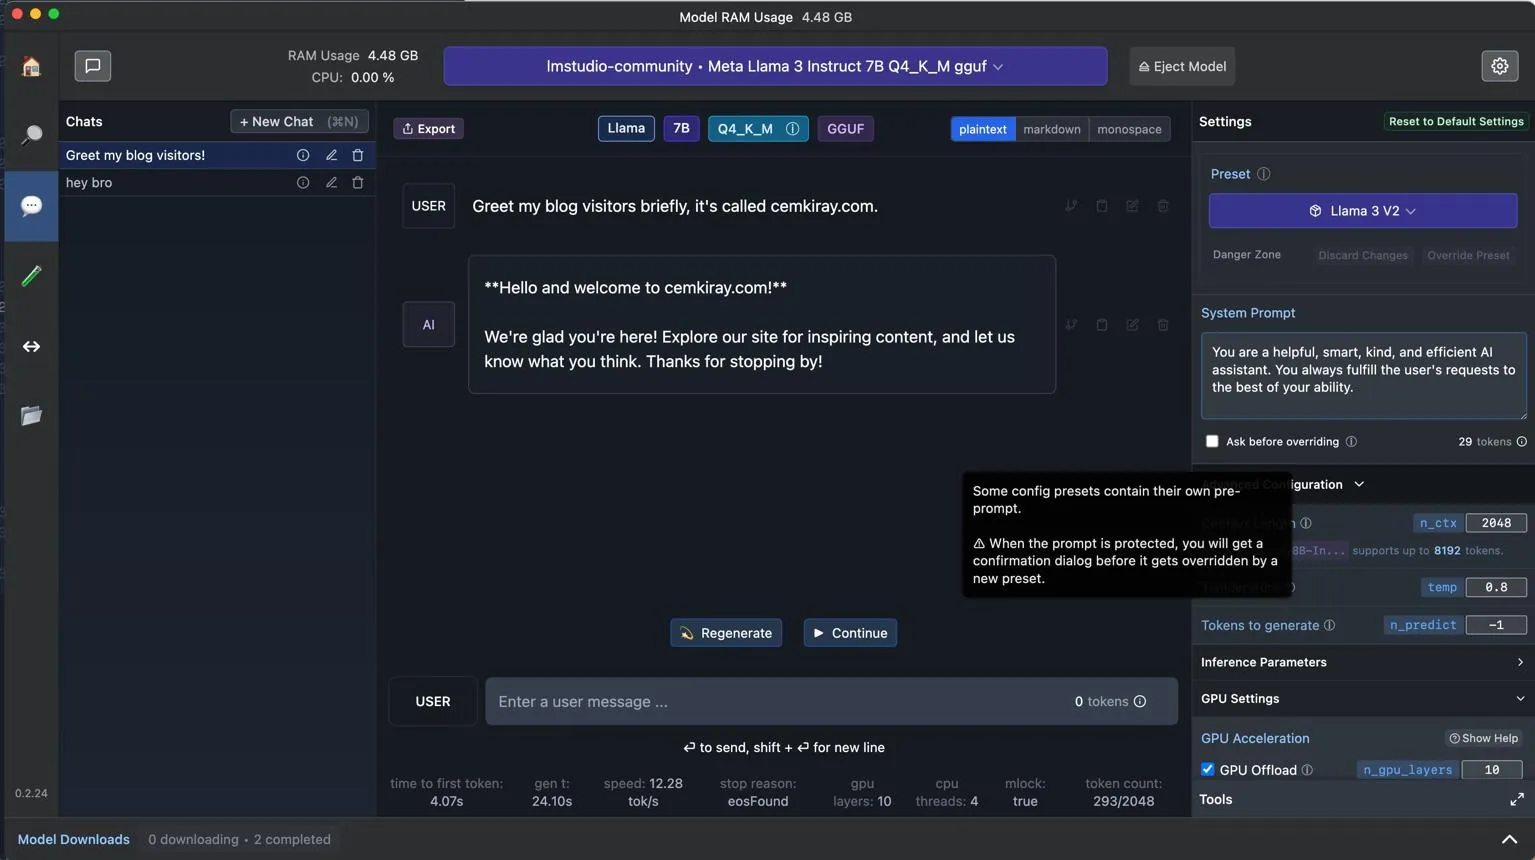This screenshot has width=1535, height=860.
Task: Reset to Default Settings
Action: 1456,121
